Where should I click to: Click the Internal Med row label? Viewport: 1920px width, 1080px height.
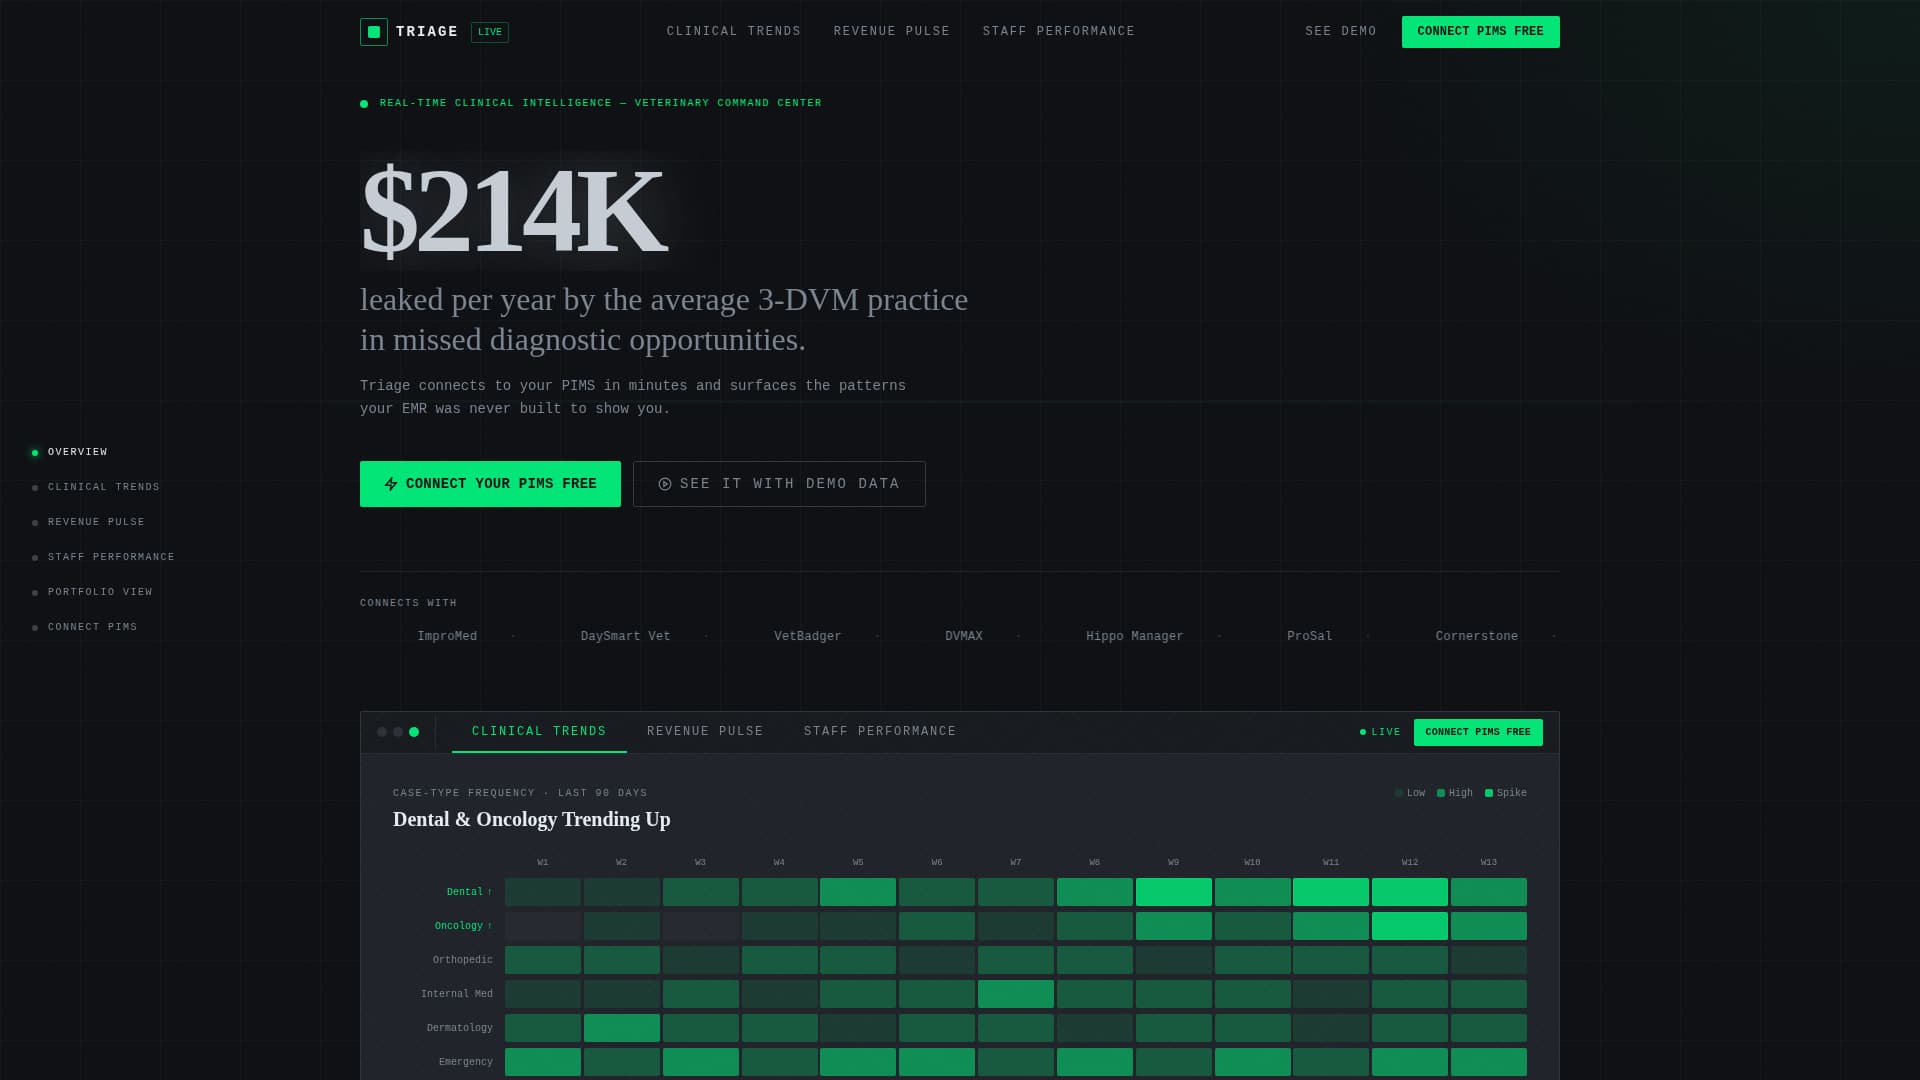[x=457, y=994]
